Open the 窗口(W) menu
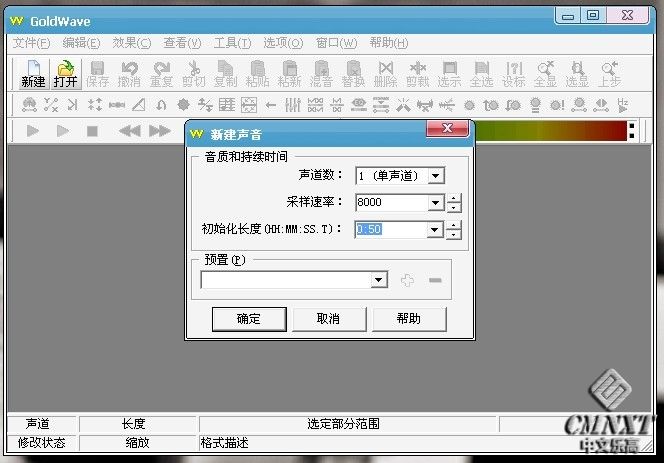Image resolution: width=664 pixels, height=463 pixels. click(337, 43)
